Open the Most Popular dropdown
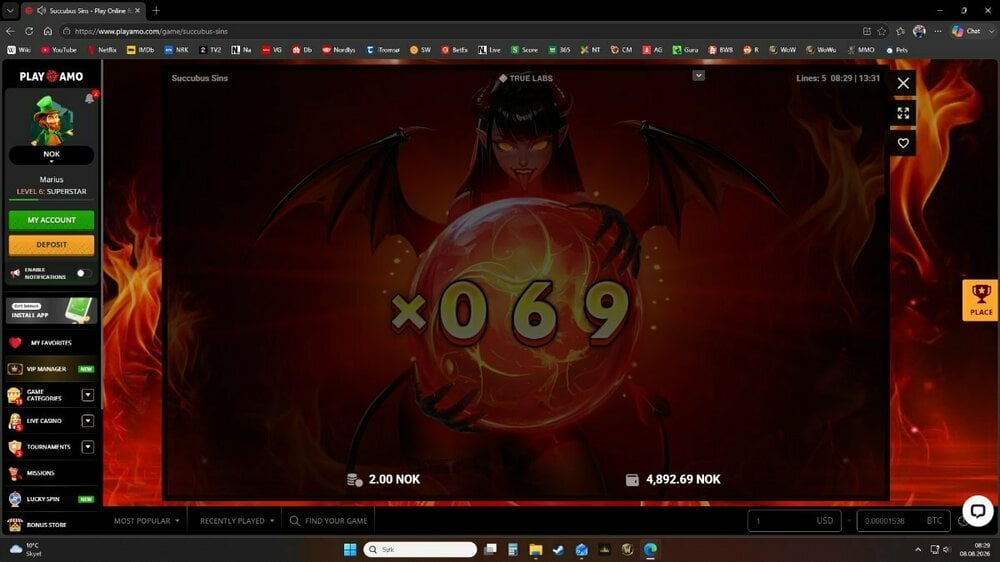This screenshot has width=1000, height=562. click(x=147, y=521)
